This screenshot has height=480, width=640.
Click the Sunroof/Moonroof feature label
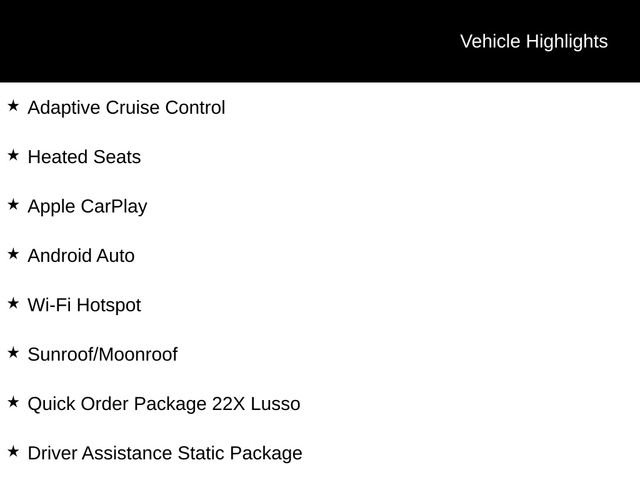102,355
